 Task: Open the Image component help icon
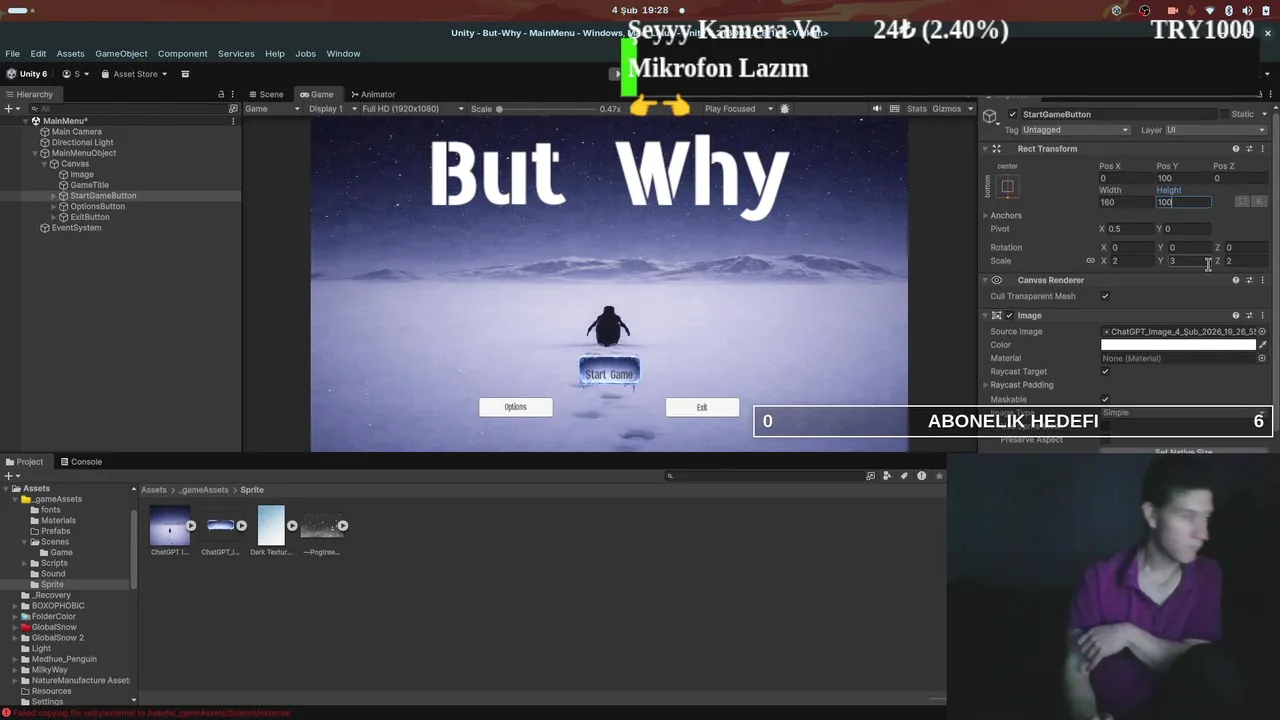click(1236, 315)
